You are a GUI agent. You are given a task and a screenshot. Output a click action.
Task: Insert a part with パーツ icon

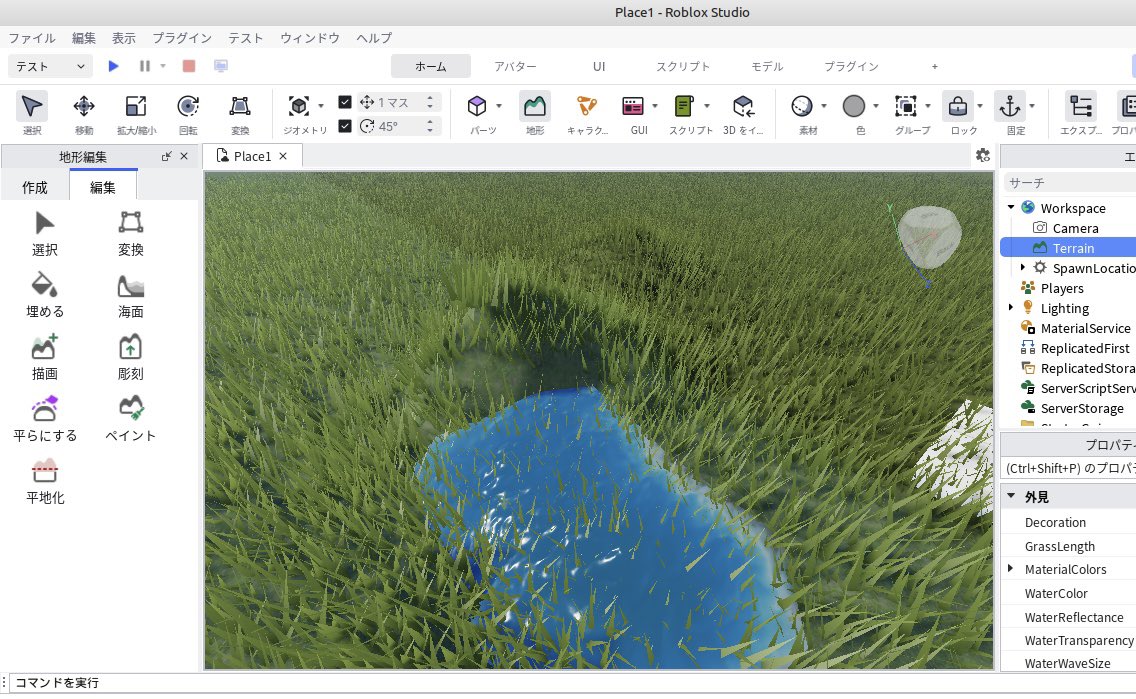pyautogui.click(x=477, y=106)
